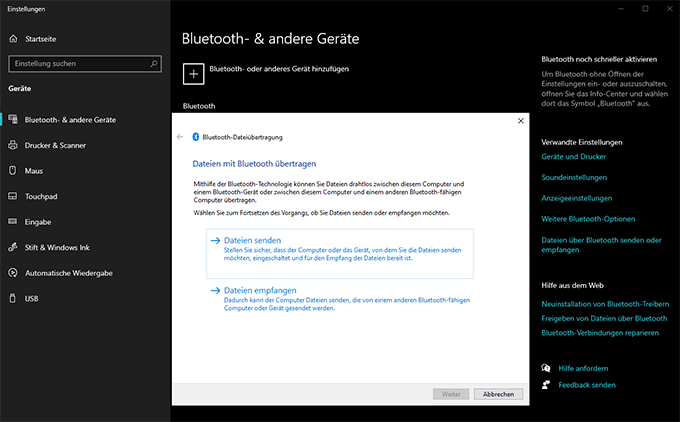Open Neuinstallation von Bluetooth-Treibern link
Image resolution: width=680 pixels, height=422 pixels.
click(x=605, y=304)
